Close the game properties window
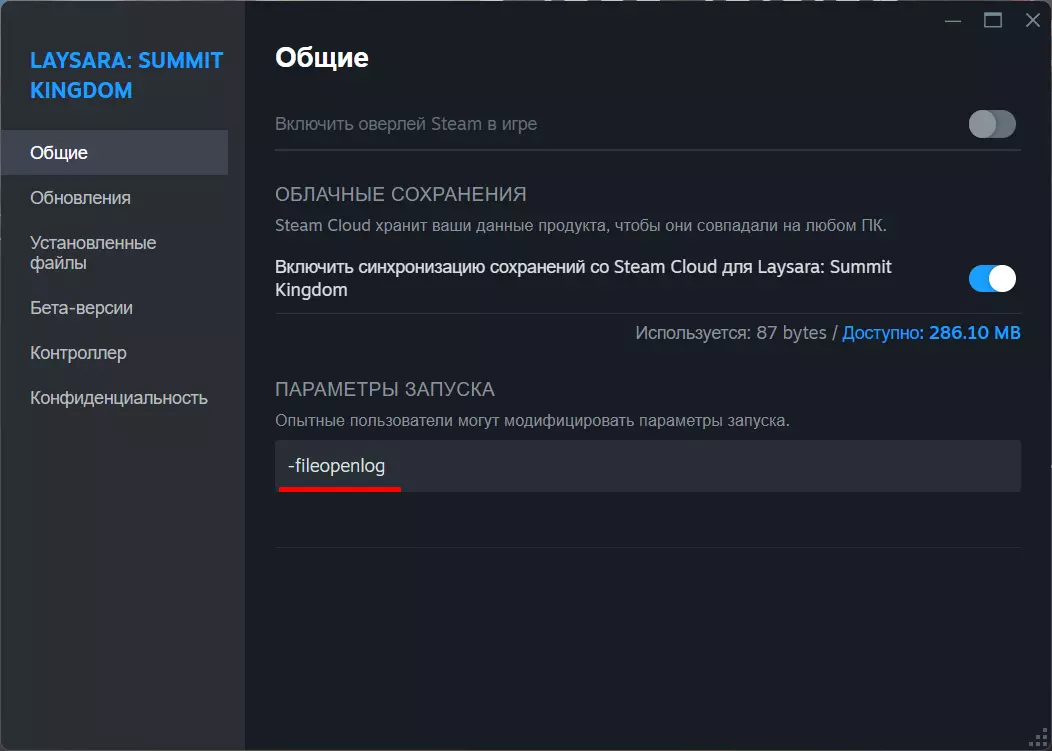The width and height of the screenshot is (1052, 751). click(x=1033, y=20)
